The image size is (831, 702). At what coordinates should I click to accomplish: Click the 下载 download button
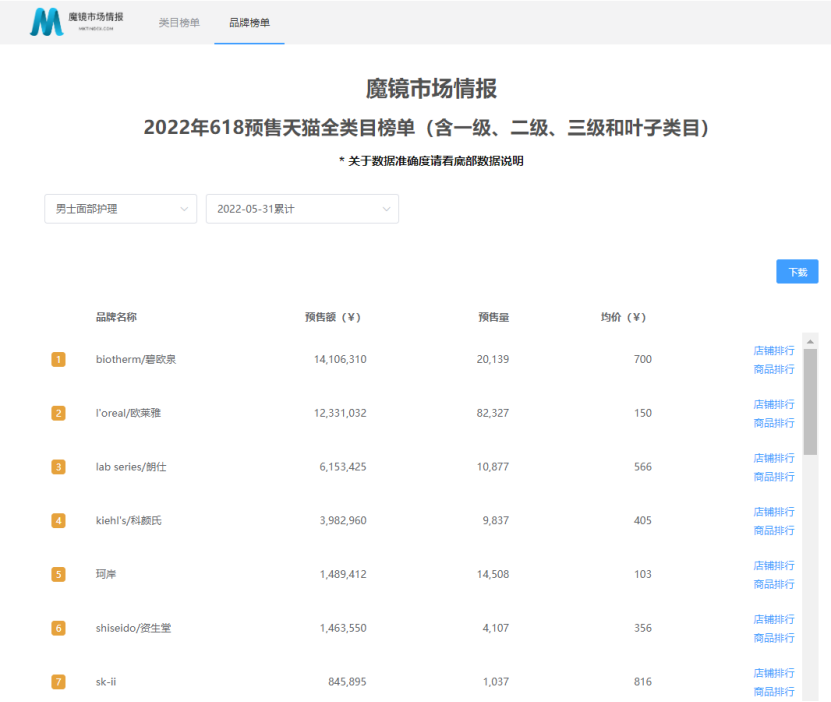pos(797,271)
